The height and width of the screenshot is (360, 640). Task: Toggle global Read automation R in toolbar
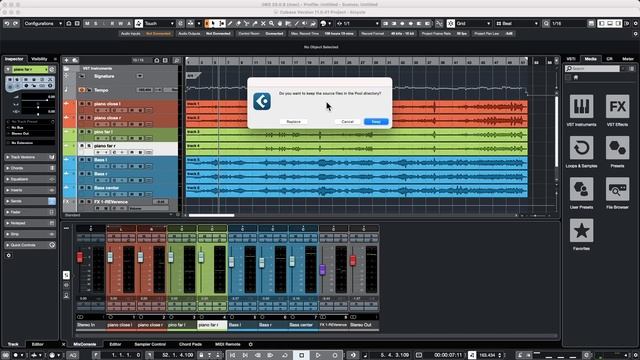tap(112, 24)
